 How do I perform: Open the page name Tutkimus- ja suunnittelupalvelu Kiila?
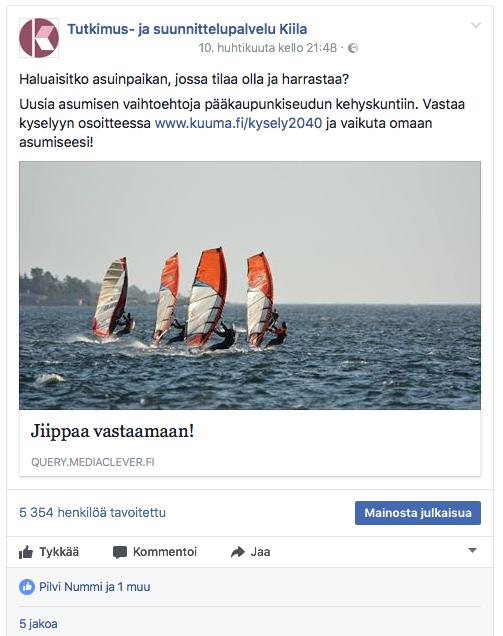point(187,29)
